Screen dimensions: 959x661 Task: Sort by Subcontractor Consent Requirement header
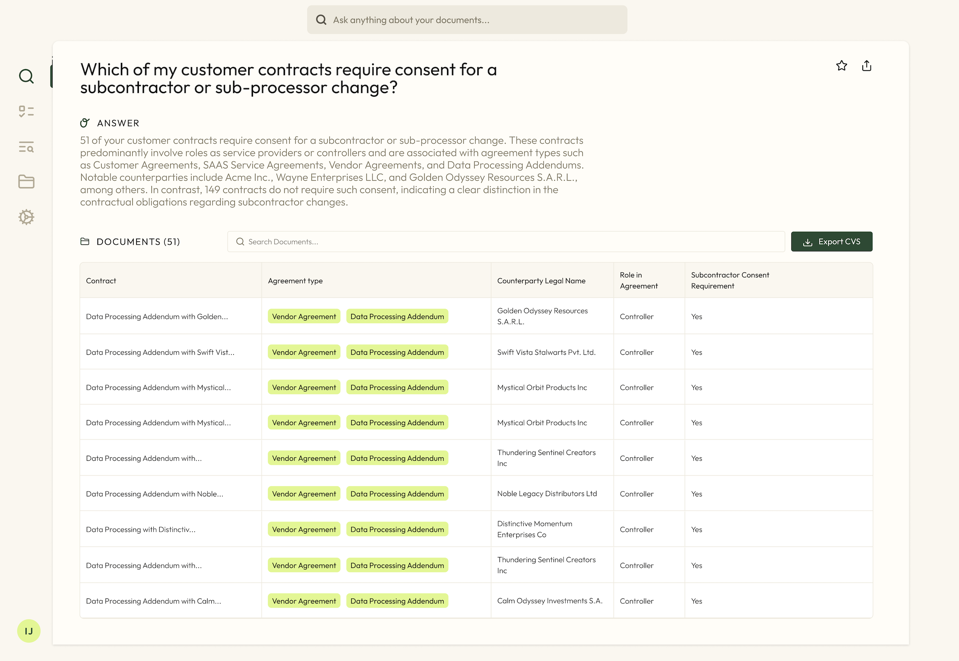730,281
